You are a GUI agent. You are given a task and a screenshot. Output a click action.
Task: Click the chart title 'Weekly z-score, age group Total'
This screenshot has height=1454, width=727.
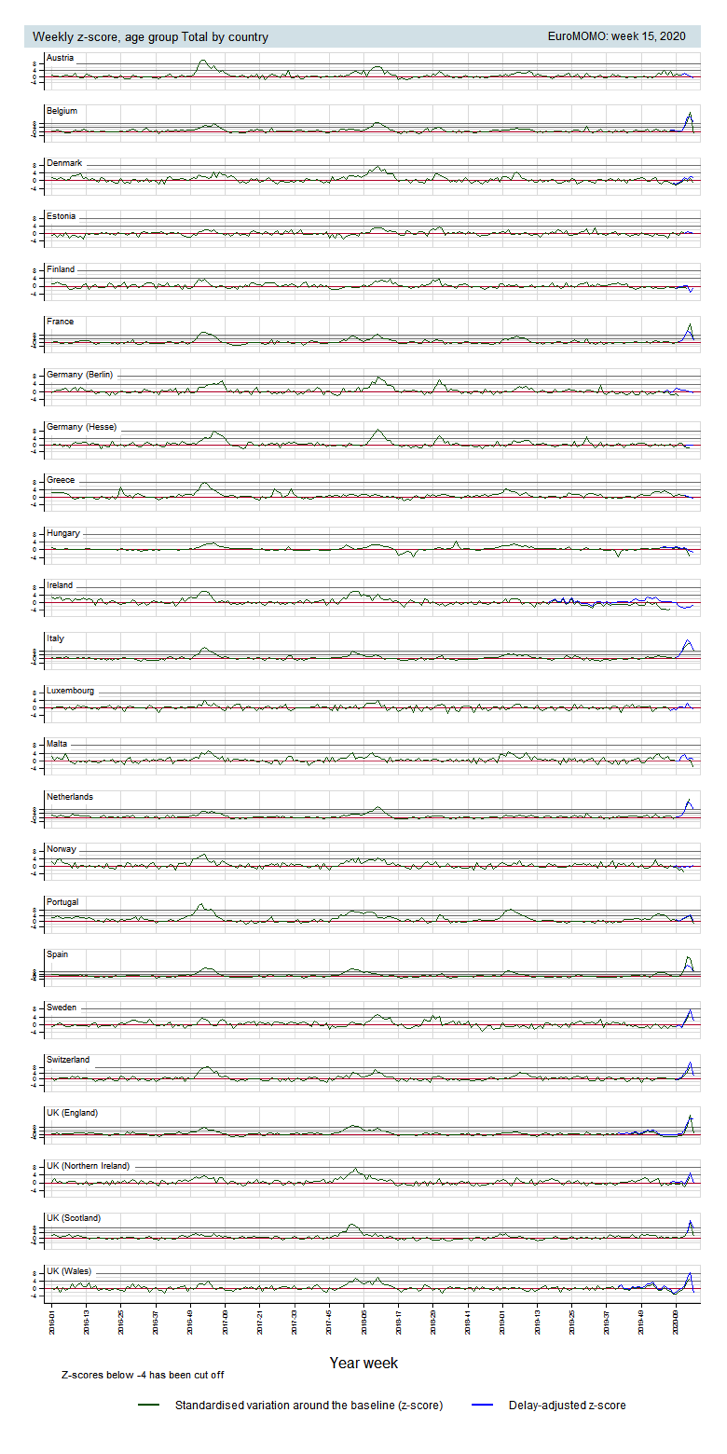(150, 37)
